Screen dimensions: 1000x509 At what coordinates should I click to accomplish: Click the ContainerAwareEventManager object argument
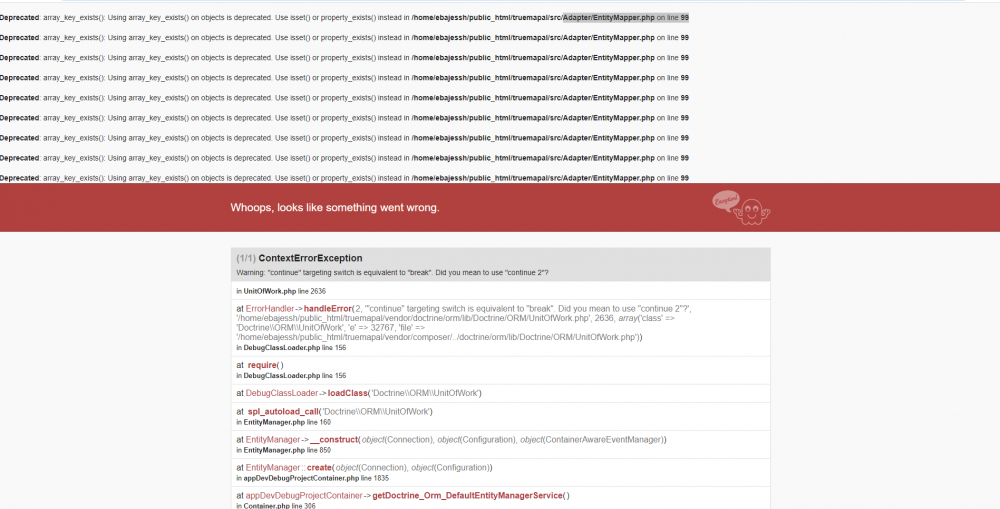[592, 439]
